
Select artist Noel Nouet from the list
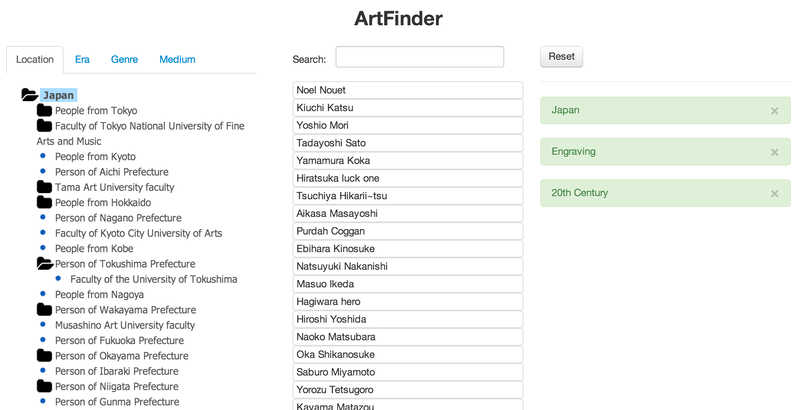(x=408, y=90)
